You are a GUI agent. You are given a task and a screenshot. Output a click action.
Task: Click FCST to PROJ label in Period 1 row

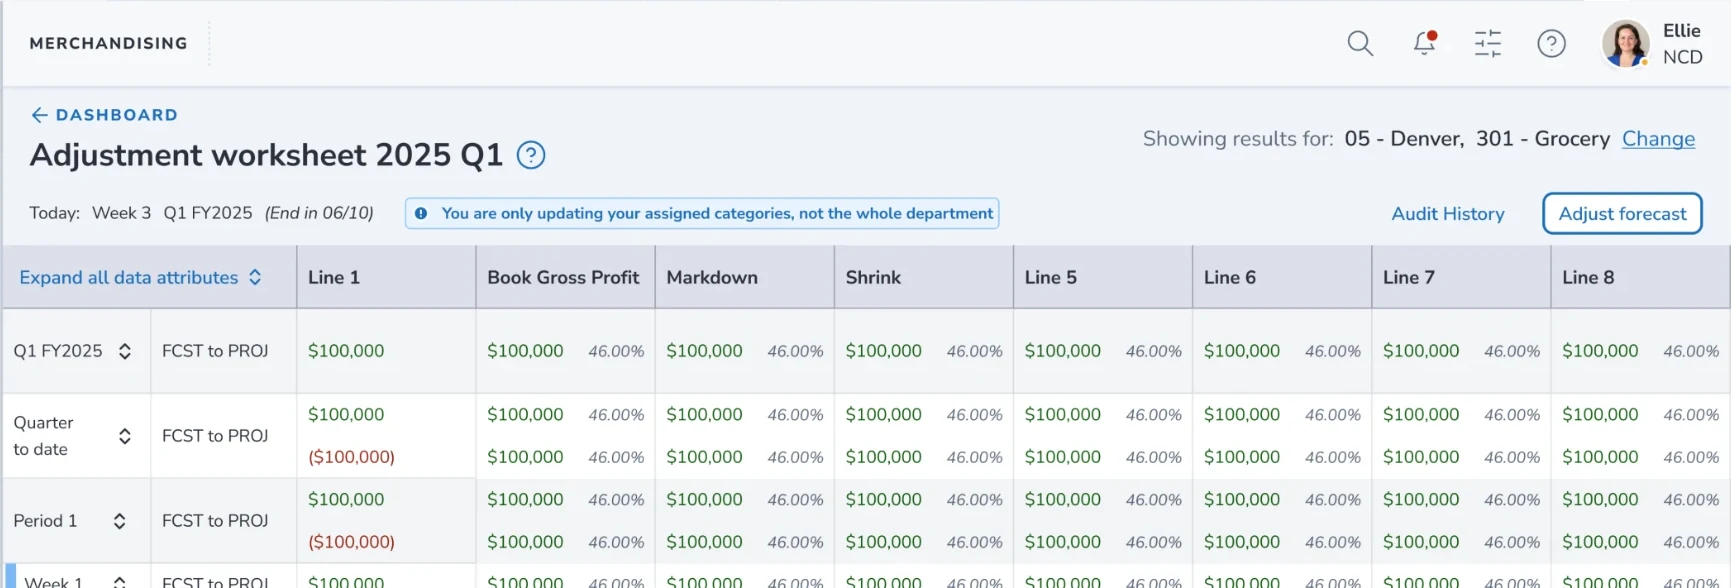coord(215,521)
